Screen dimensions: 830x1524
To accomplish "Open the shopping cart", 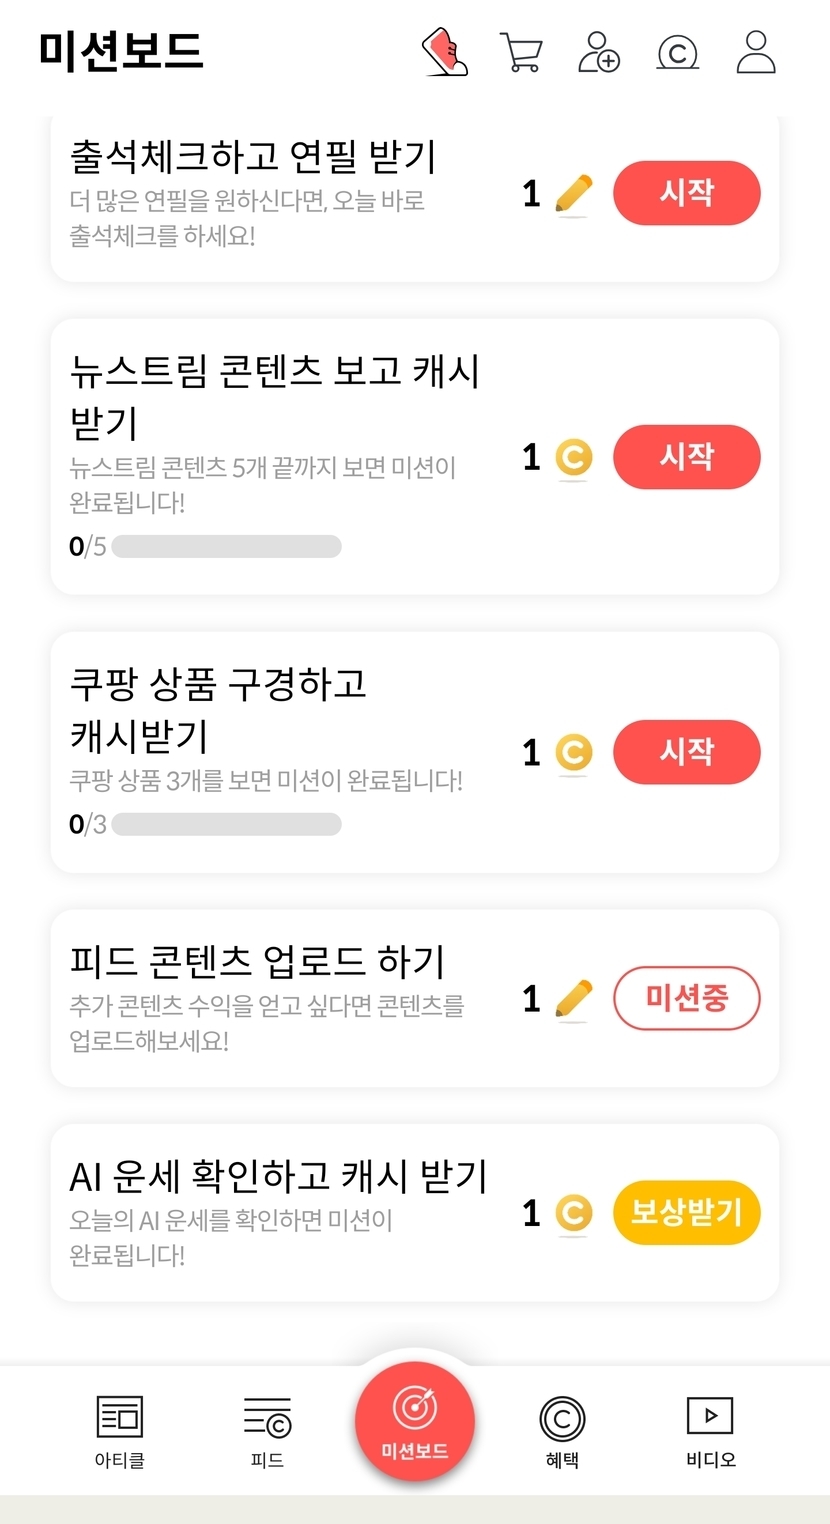I will coord(520,52).
